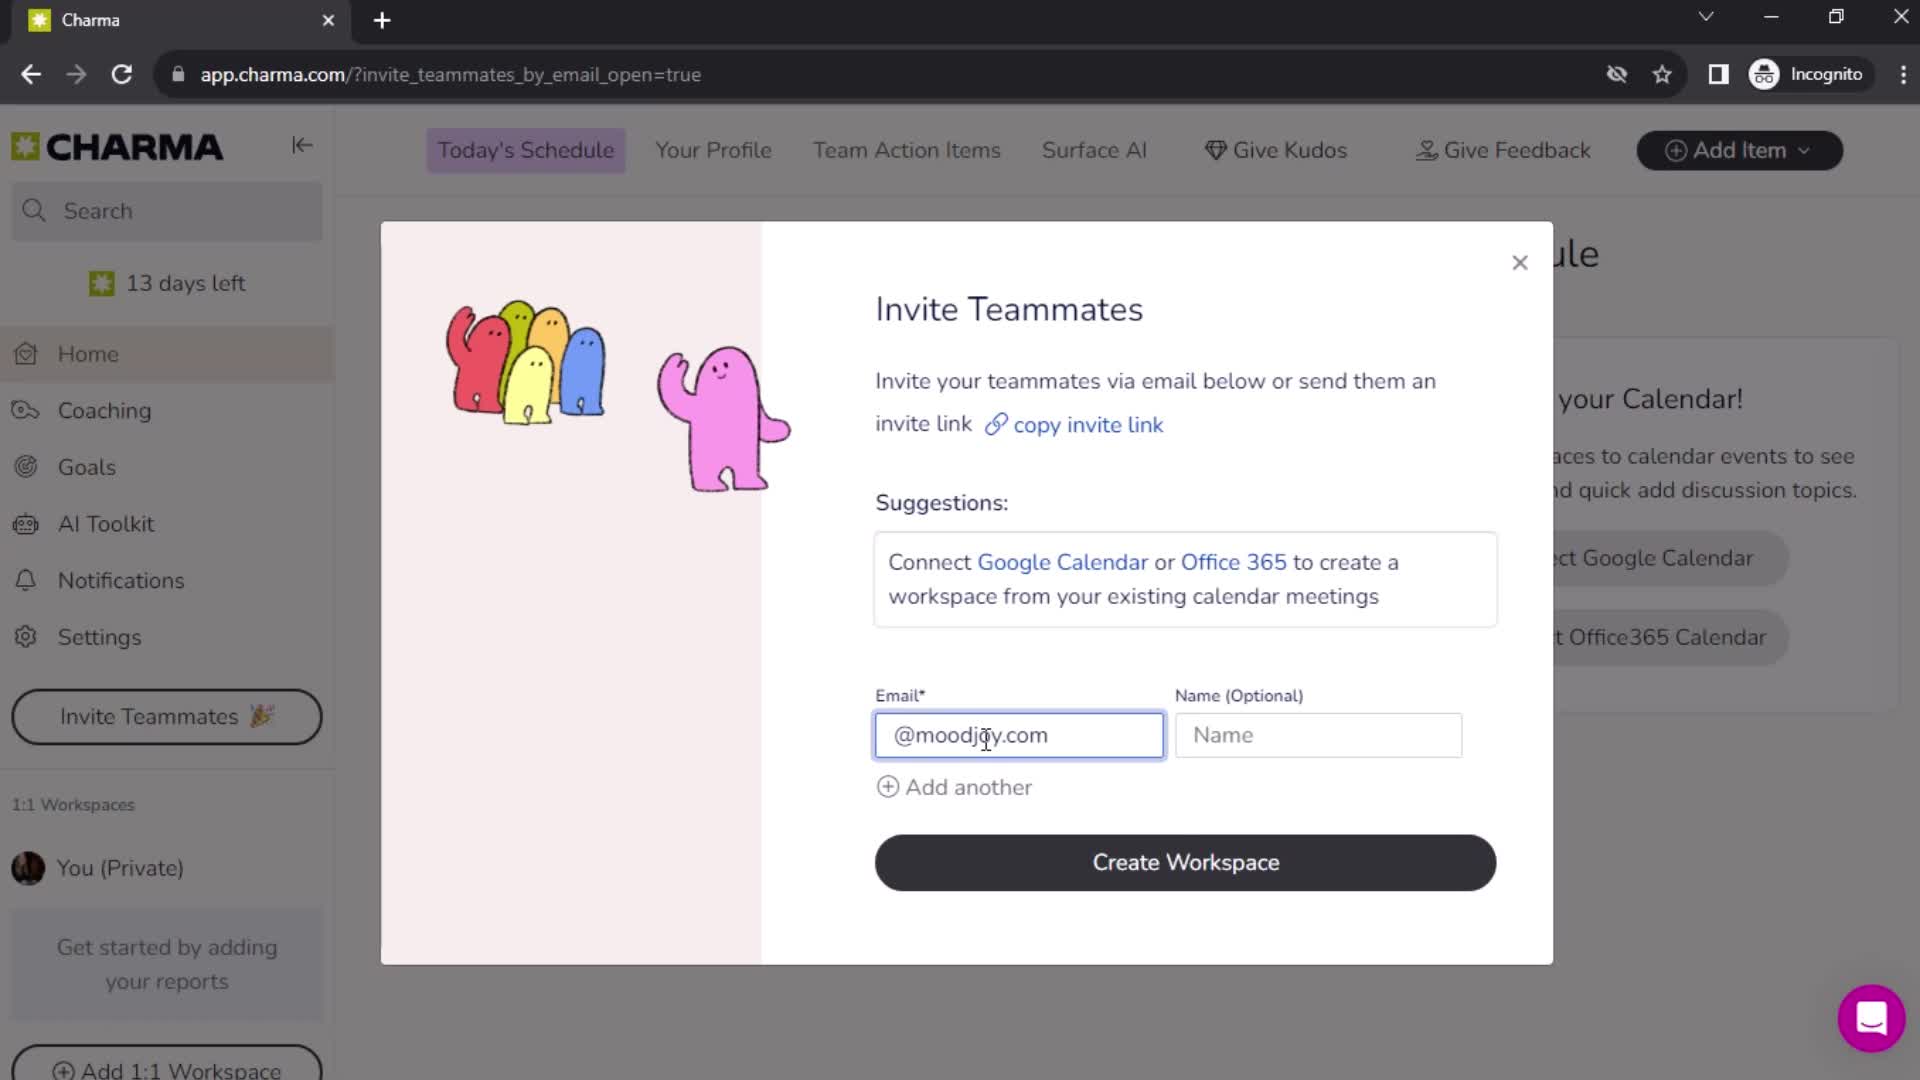
Task: Open Settings page
Action: coord(99,637)
